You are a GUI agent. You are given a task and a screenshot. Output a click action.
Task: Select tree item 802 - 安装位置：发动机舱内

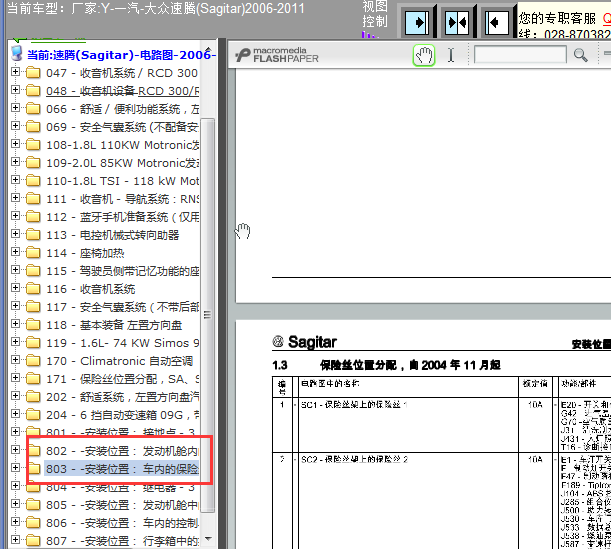click(122, 451)
